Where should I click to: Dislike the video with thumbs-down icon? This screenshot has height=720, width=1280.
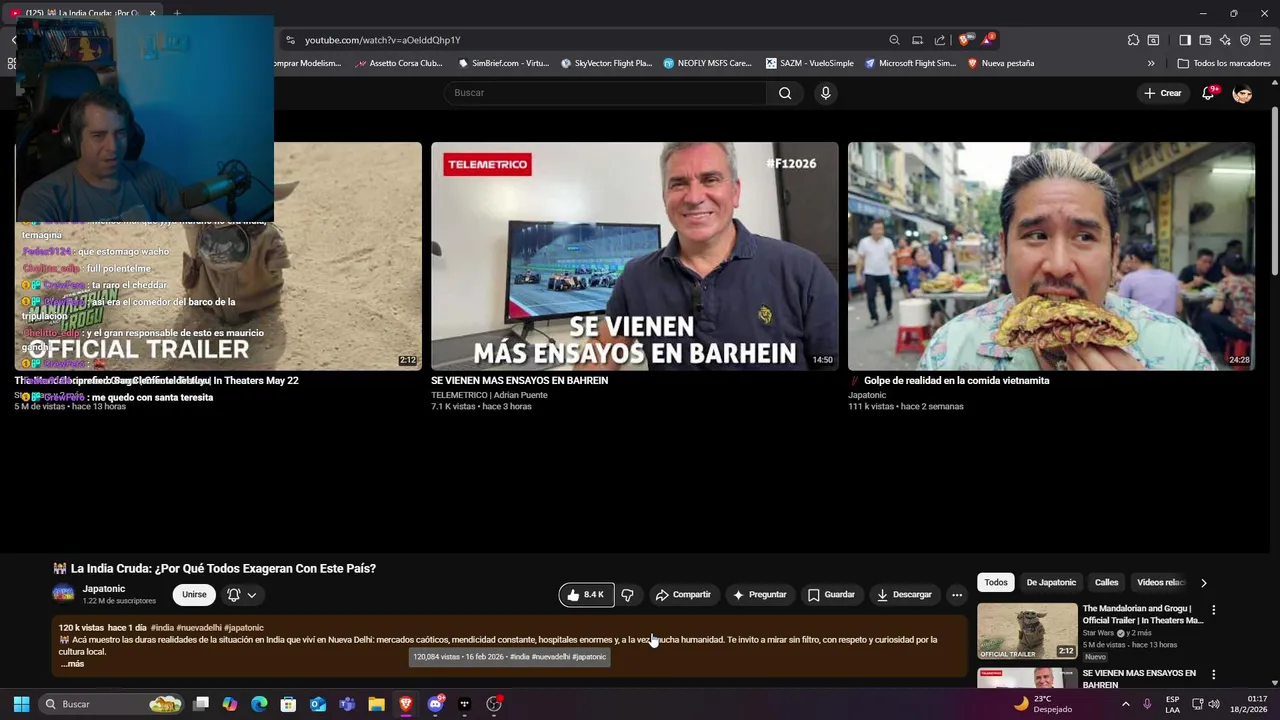click(627, 595)
